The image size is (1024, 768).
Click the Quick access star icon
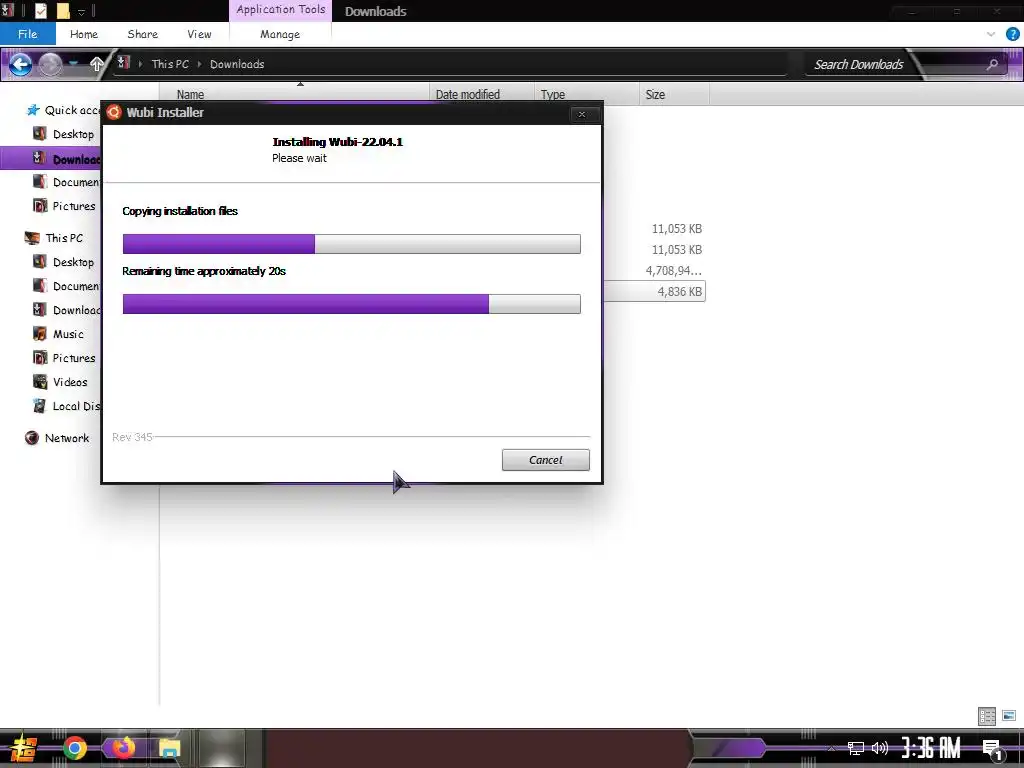point(33,110)
